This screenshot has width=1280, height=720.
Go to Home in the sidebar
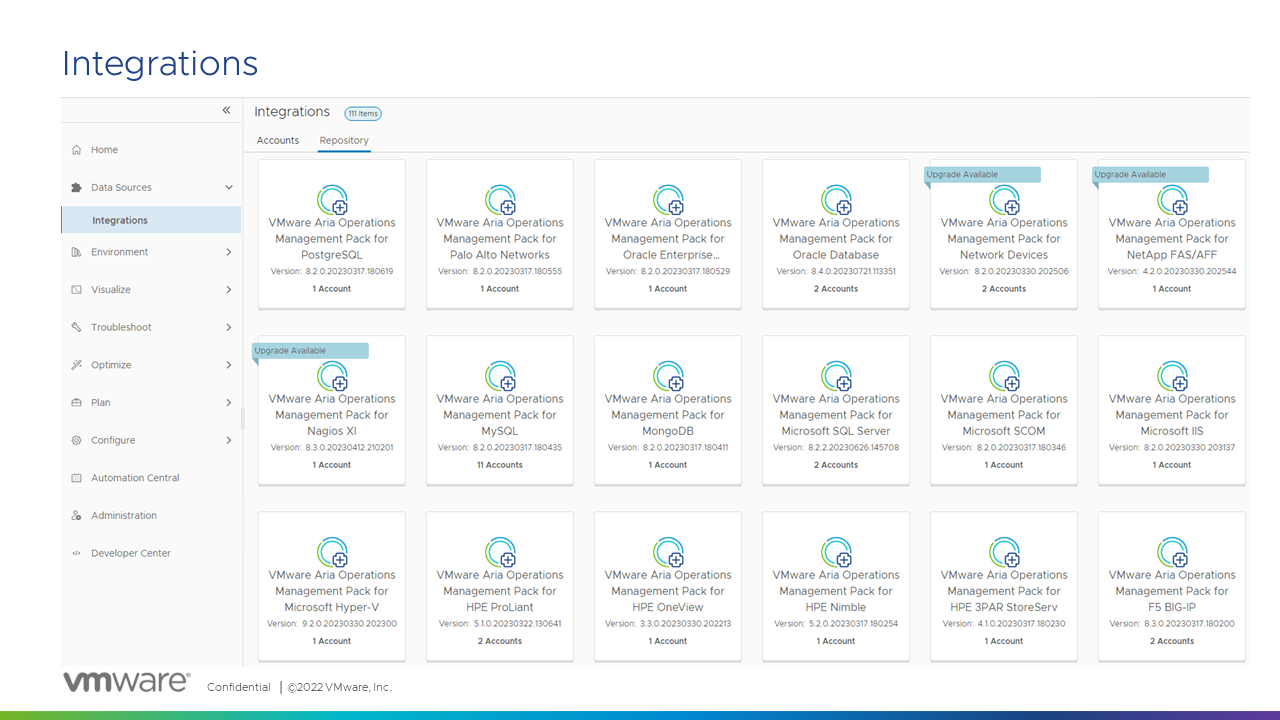coord(104,150)
